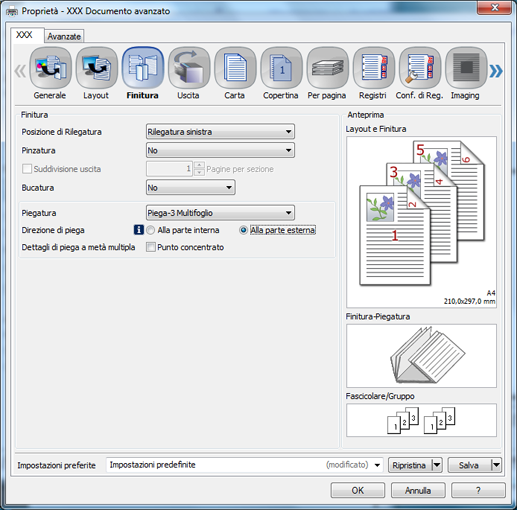Expand the Posizione di Rilegatura dropdown
The width and height of the screenshot is (517, 510).
pyautogui.click(x=220, y=132)
